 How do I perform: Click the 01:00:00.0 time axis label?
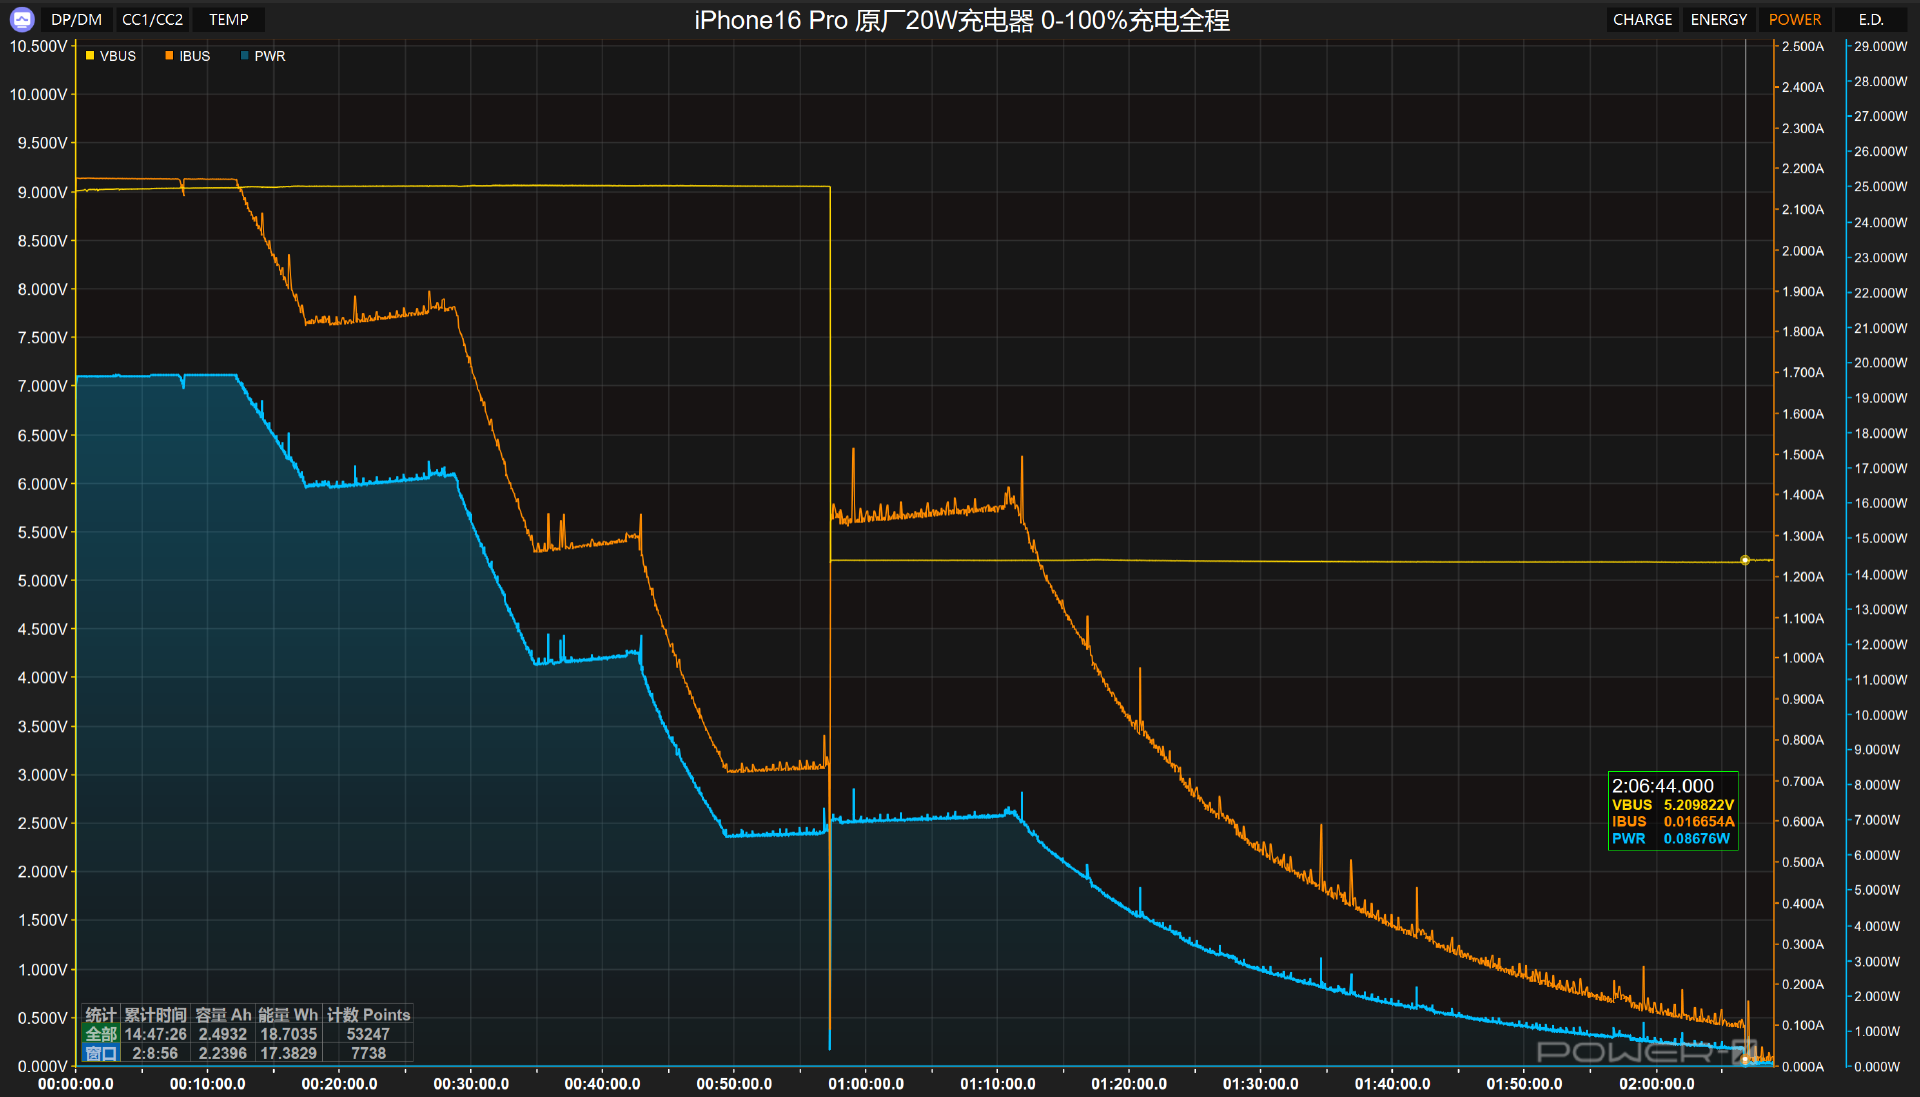pos(866,1084)
